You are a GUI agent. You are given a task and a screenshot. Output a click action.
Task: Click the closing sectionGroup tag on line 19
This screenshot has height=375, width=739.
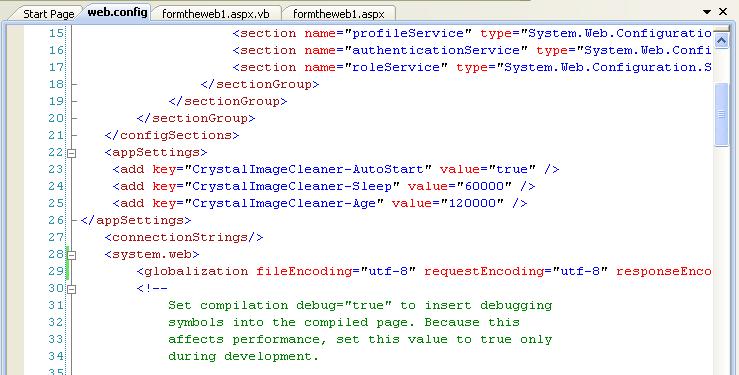(228, 101)
